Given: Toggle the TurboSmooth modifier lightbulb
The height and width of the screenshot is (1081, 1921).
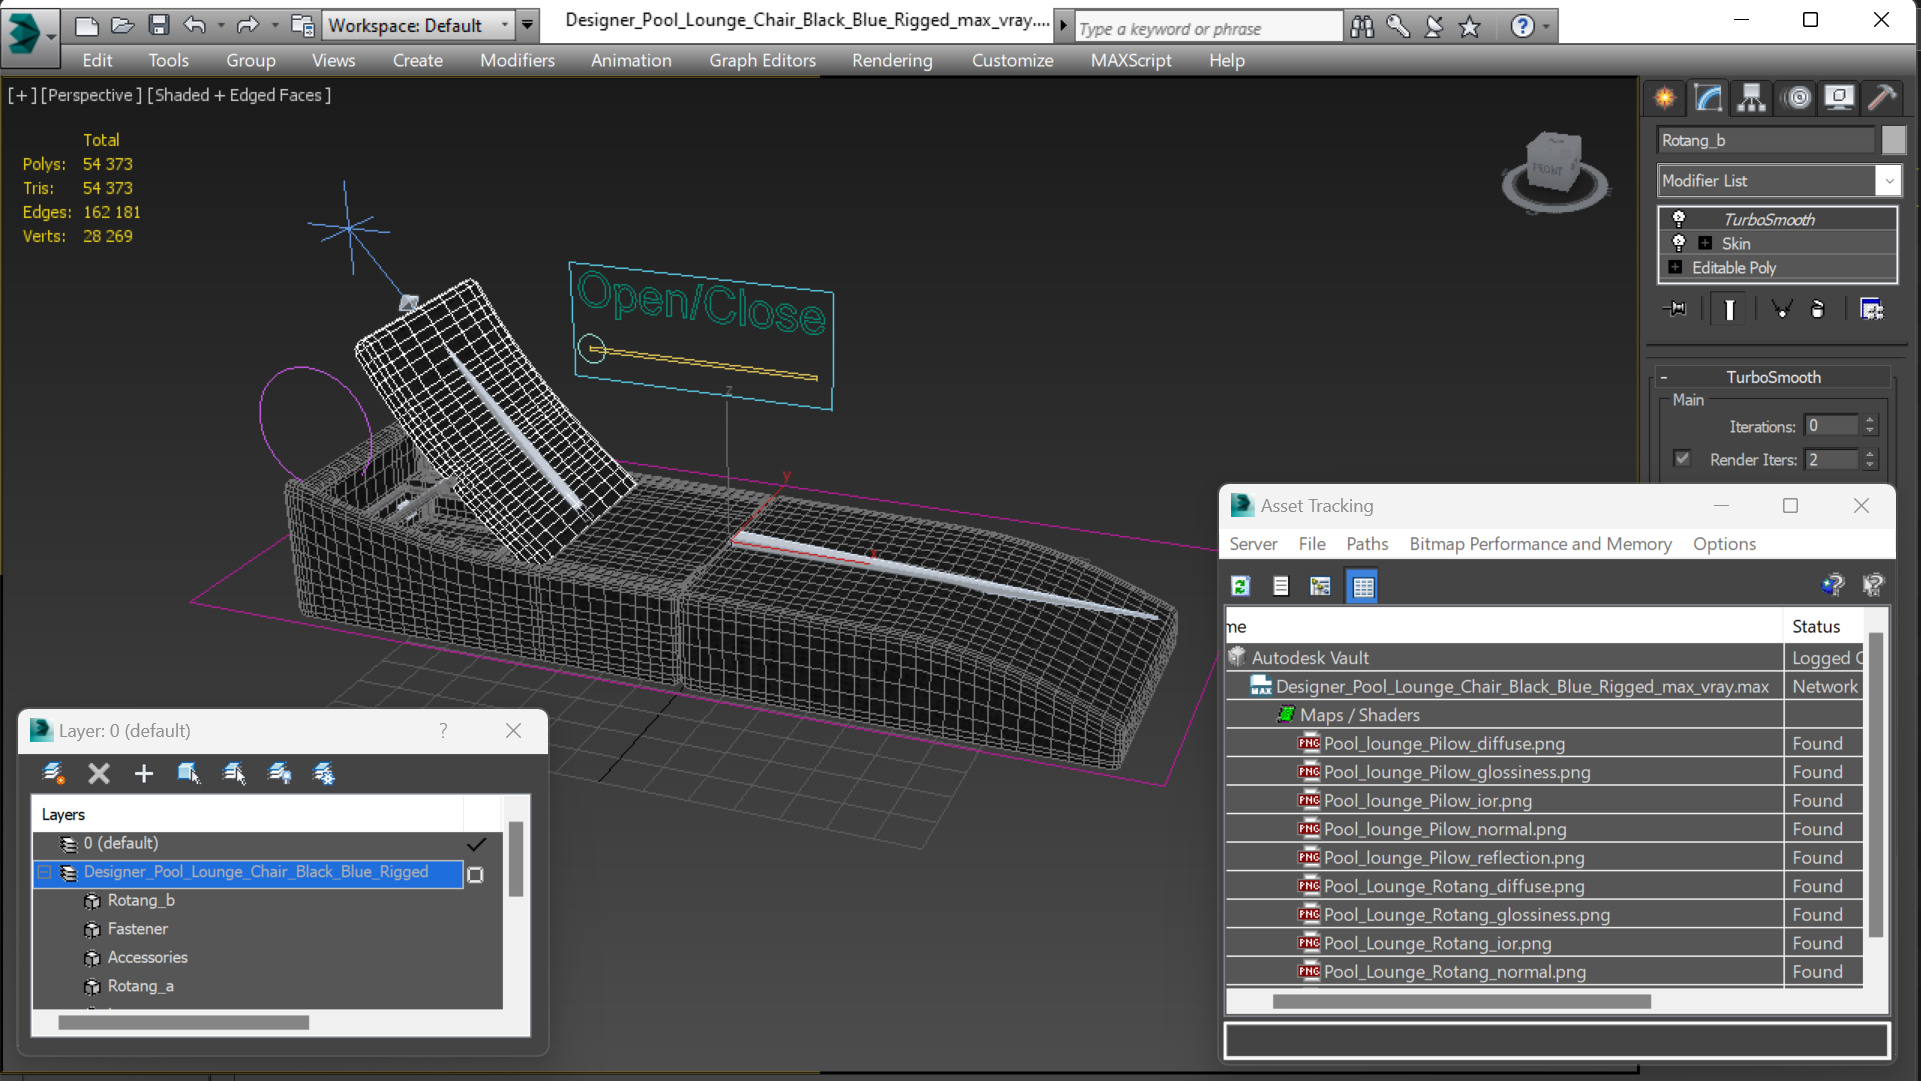Looking at the screenshot, I should tap(1679, 219).
